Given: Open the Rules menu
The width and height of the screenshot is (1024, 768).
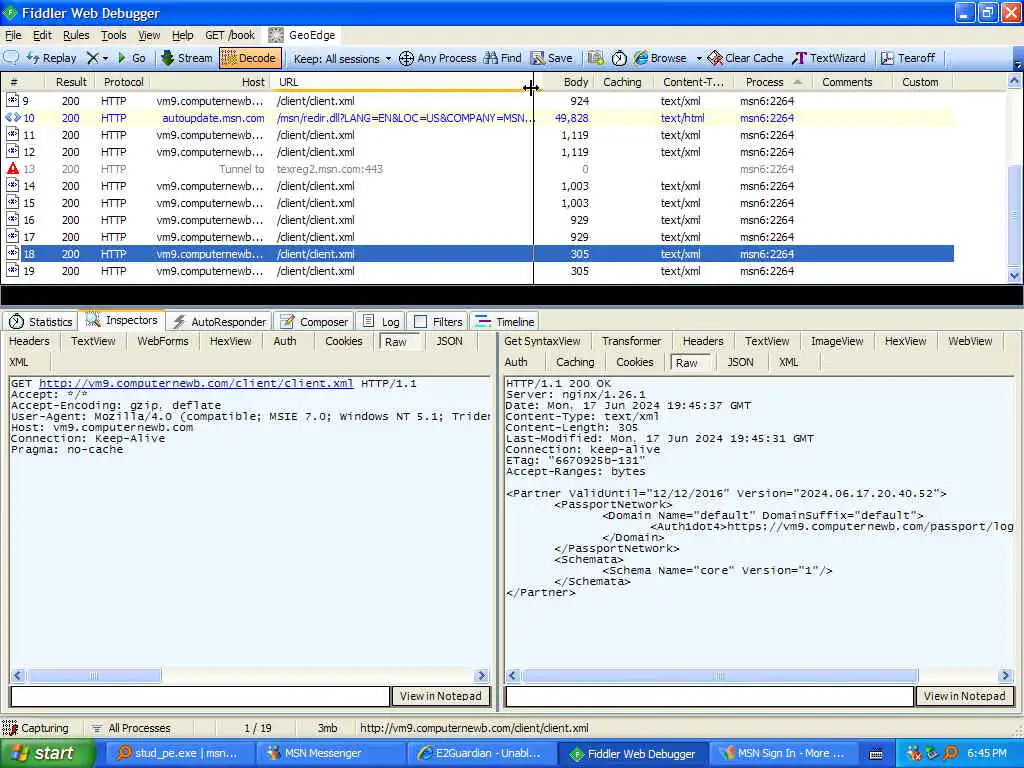Looking at the screenshot, I should pos(76,35).
